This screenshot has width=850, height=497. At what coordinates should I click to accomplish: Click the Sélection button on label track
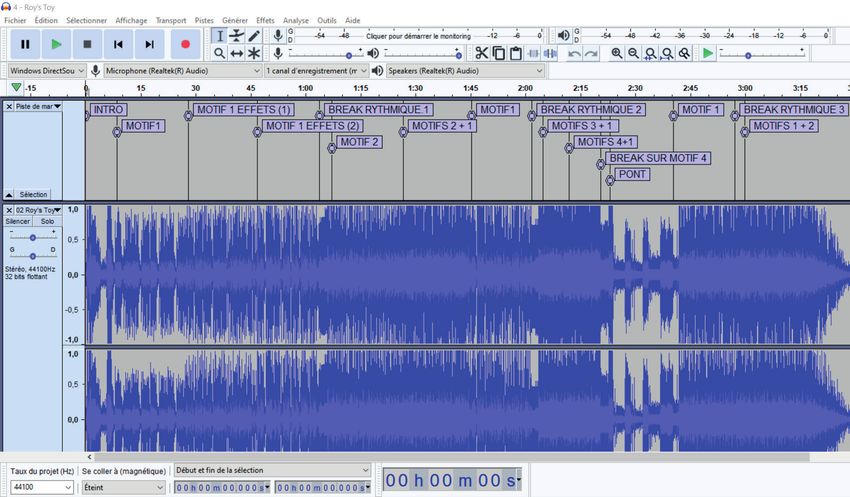33,194
